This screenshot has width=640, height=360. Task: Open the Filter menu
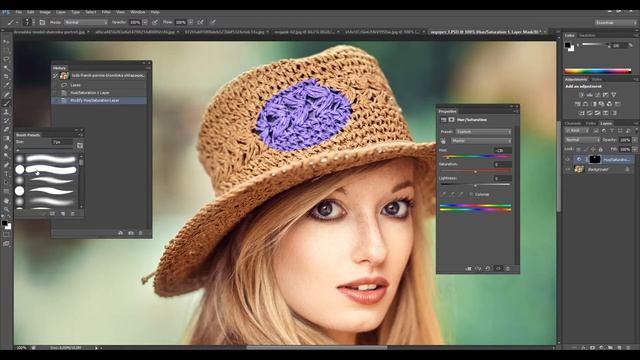point(106,12)
